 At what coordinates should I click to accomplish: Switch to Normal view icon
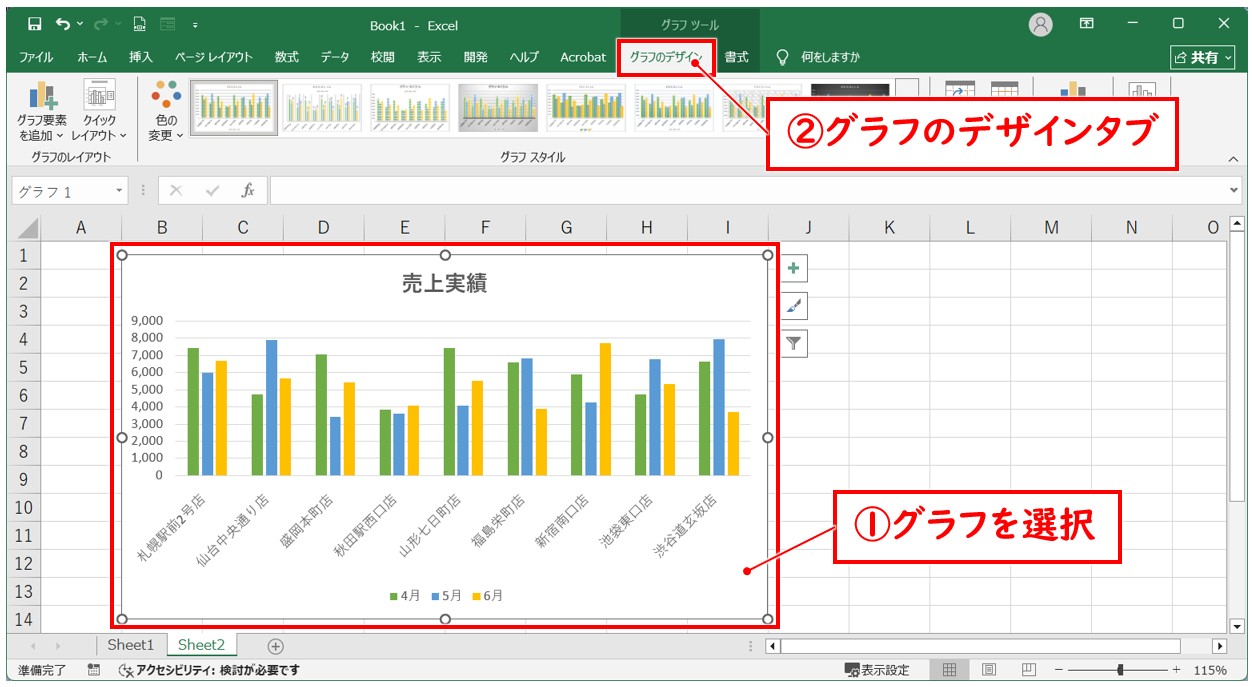pos(950,670)
